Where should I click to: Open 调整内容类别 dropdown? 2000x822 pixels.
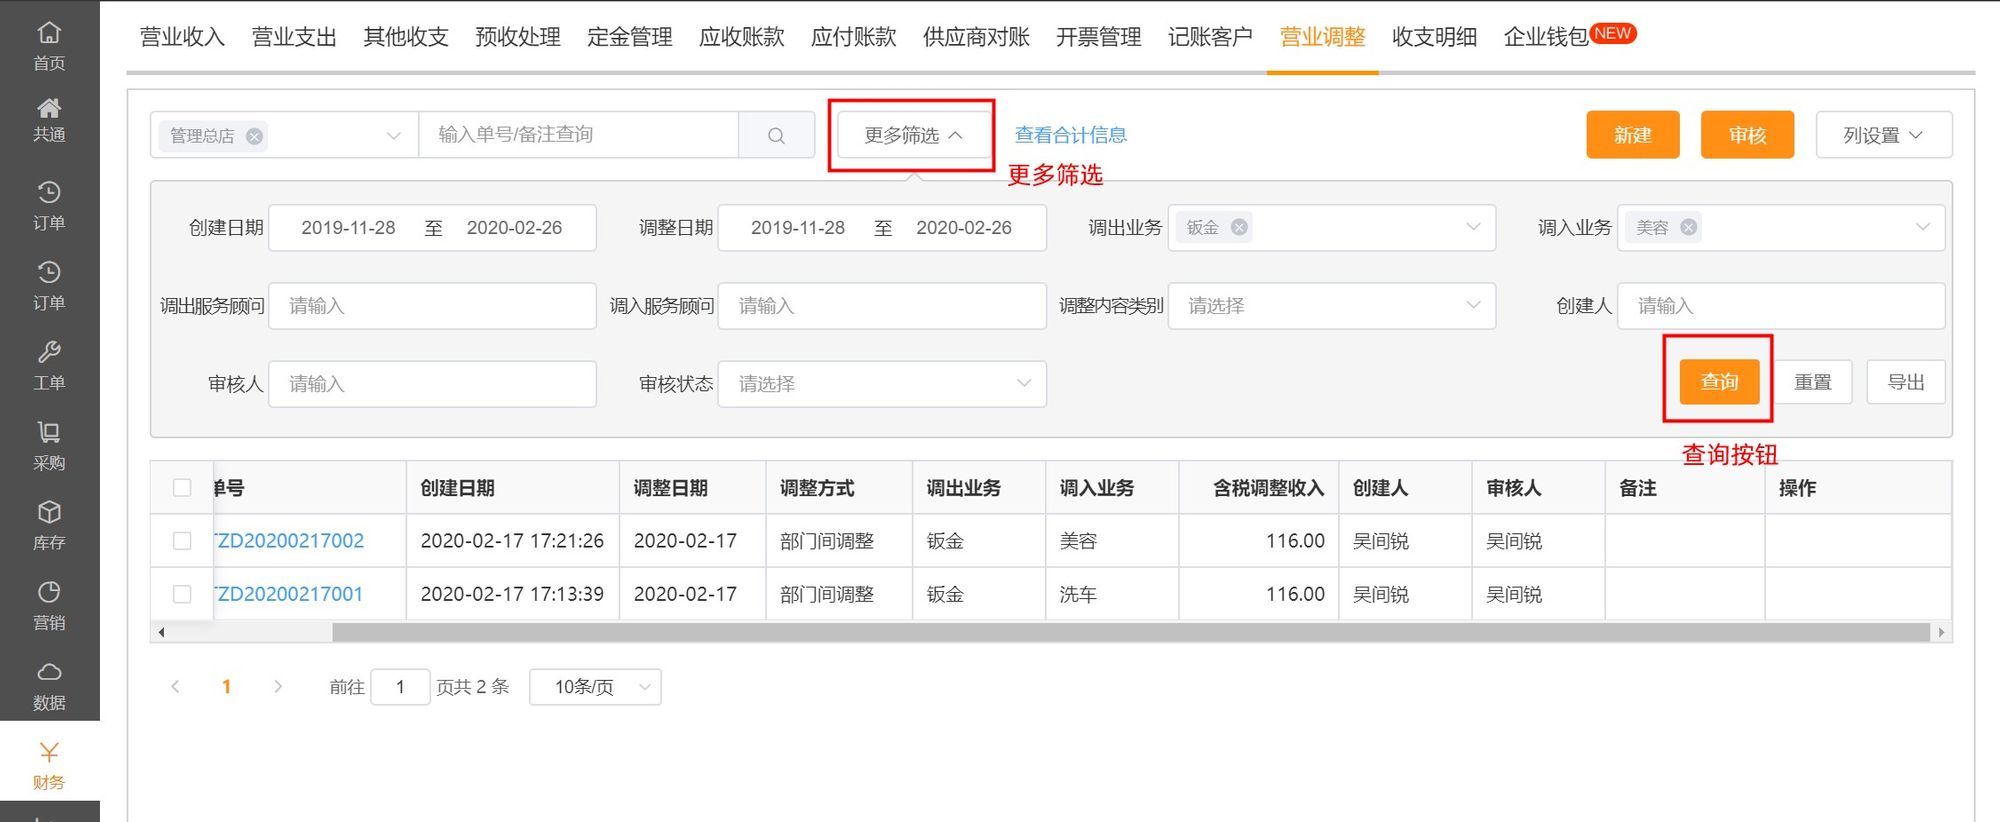tap(1331, 305)
